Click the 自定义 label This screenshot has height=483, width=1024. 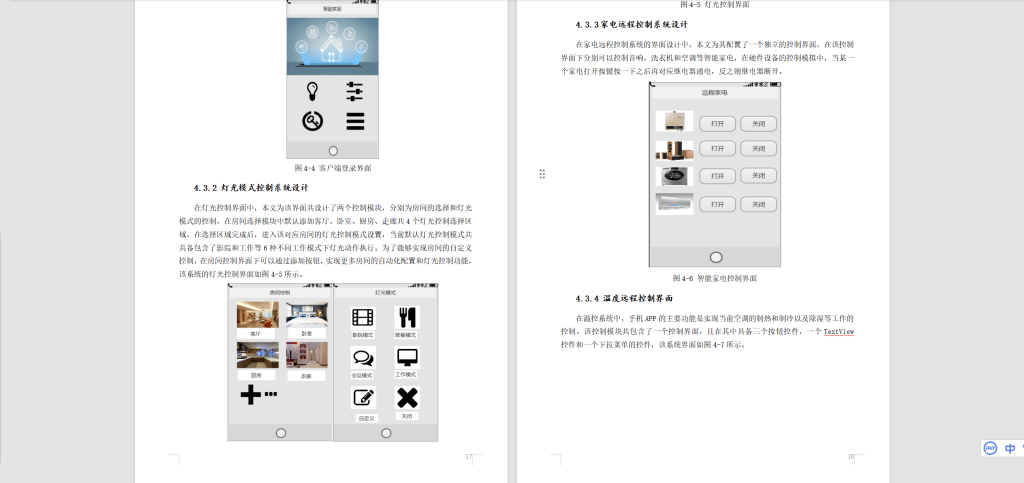coord(366,418)
